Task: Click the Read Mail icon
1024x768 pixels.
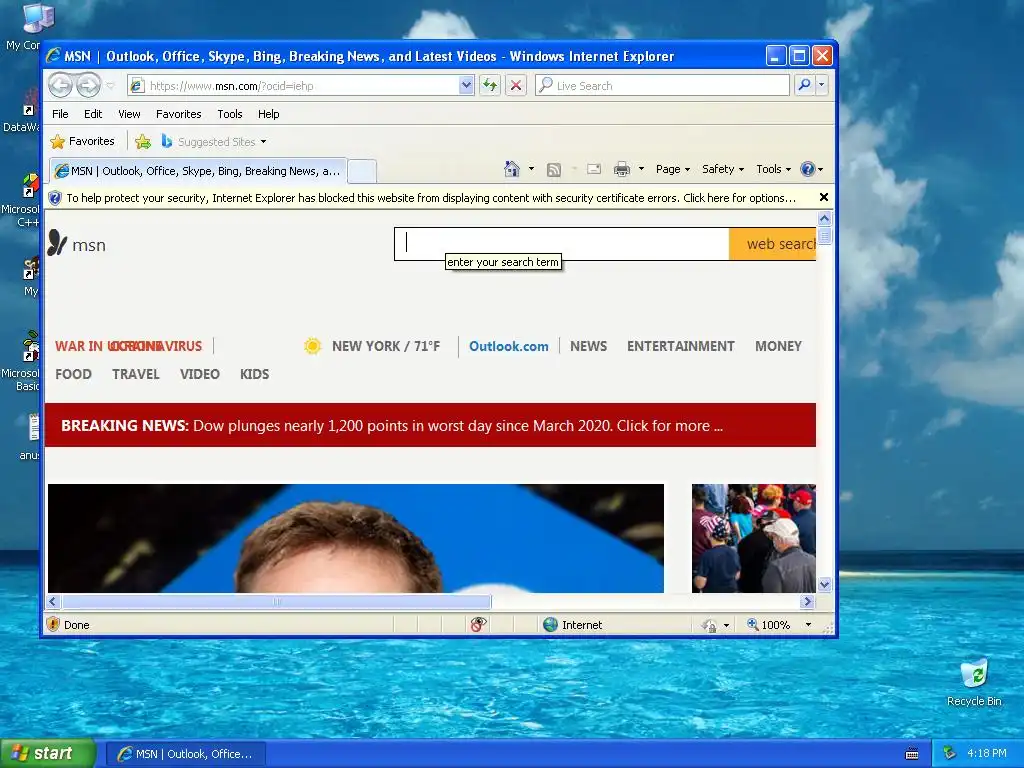Action: click(x=594, y=169)
